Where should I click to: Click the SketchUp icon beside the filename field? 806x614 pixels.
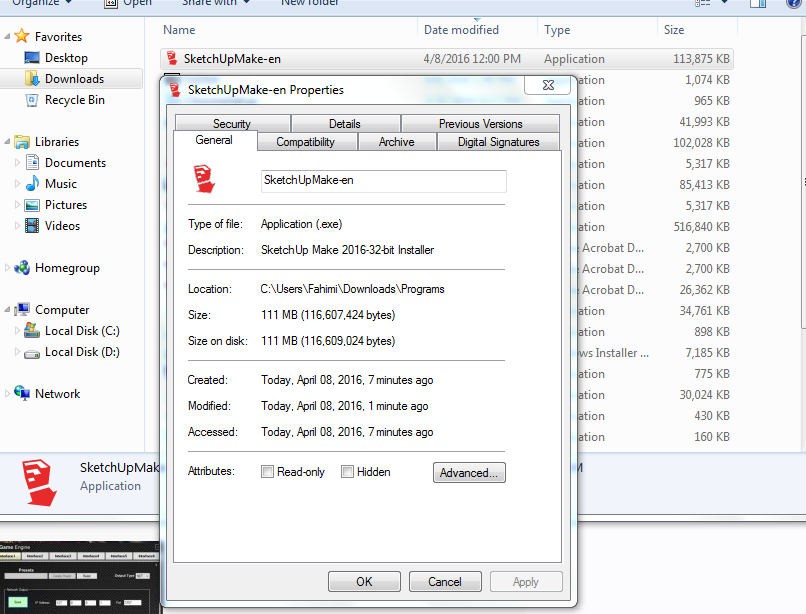[204, 179]
